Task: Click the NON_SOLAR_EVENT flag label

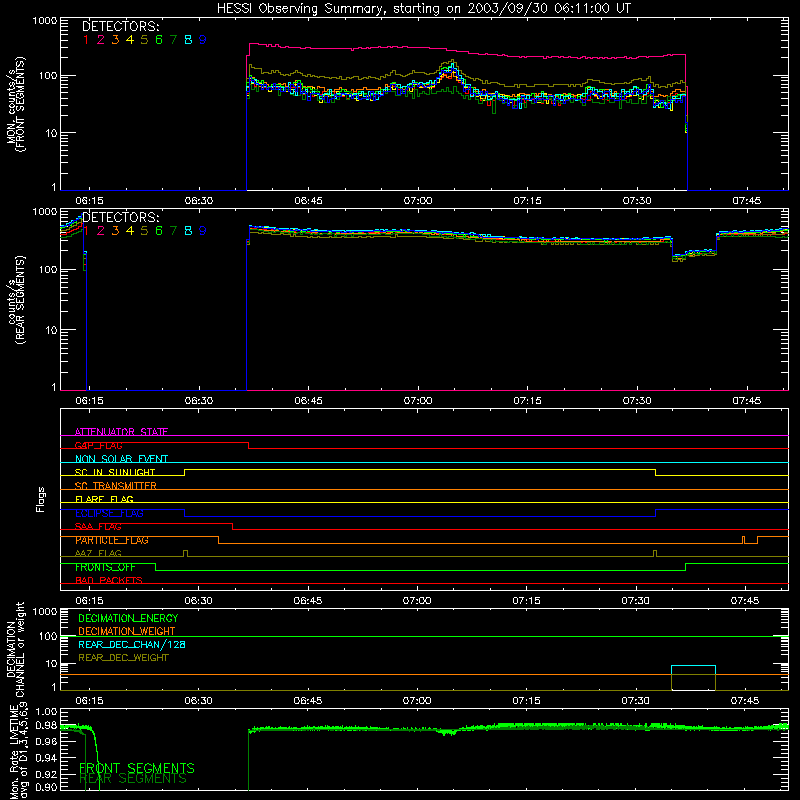Action: click(x=121, y=459)
